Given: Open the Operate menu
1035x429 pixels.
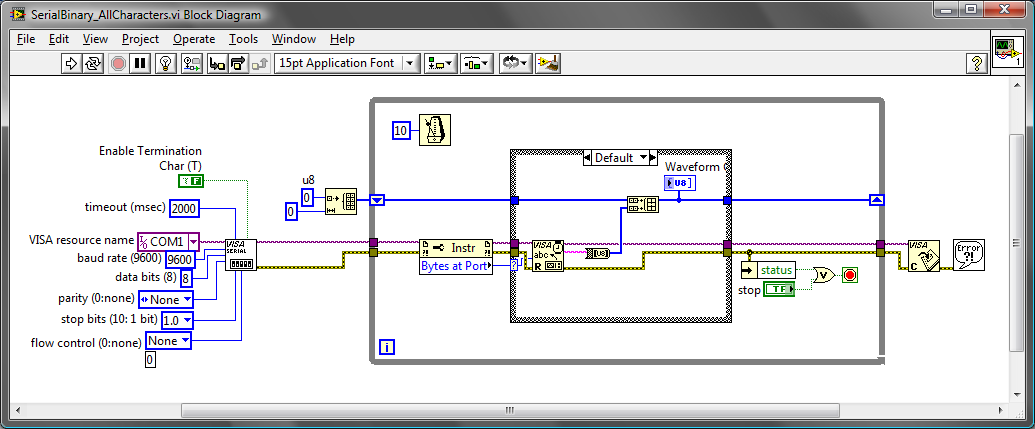Looking at the screenshot, I should click(193, 39).
